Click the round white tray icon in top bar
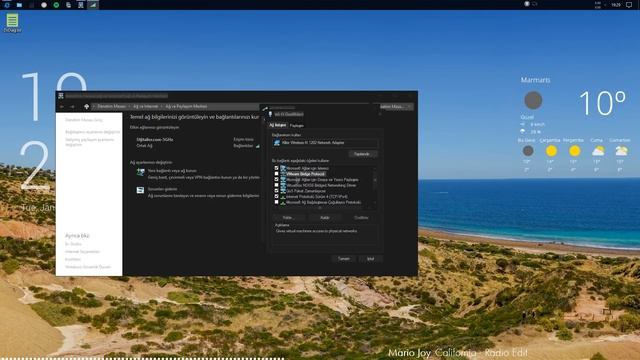 [x=527, y=4]
